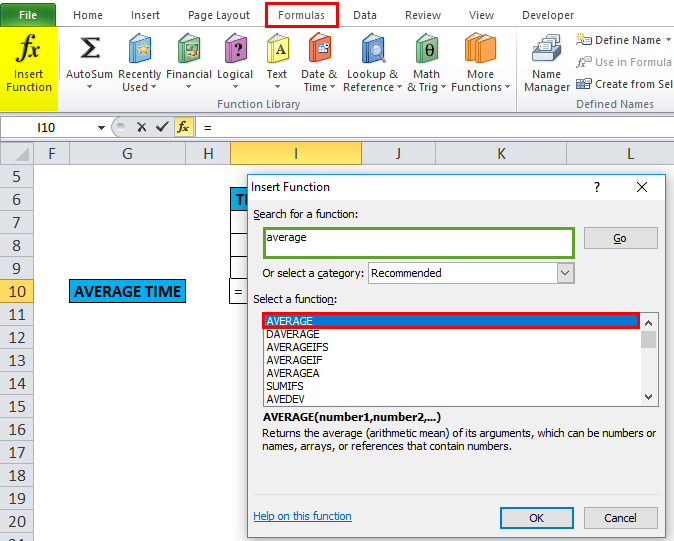Open the Name Manager

(547, 63)
